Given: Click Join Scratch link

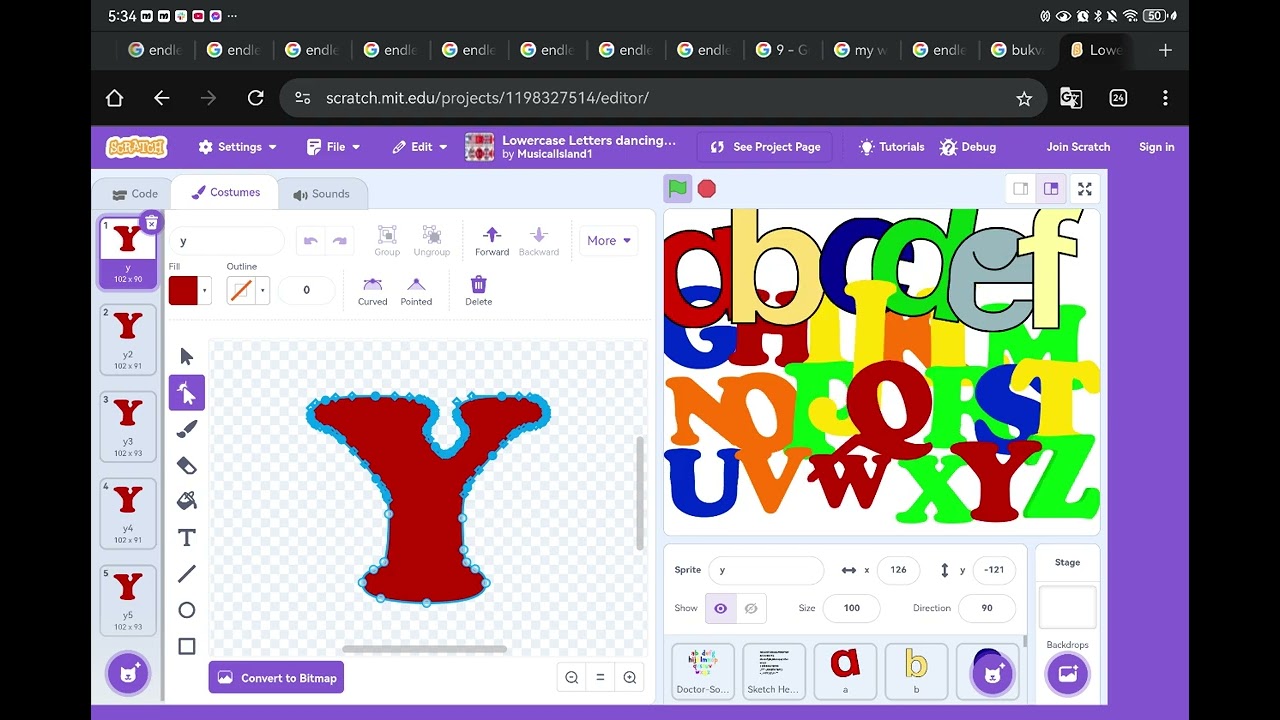Looking at the screenshot, I should [1078, 147].
